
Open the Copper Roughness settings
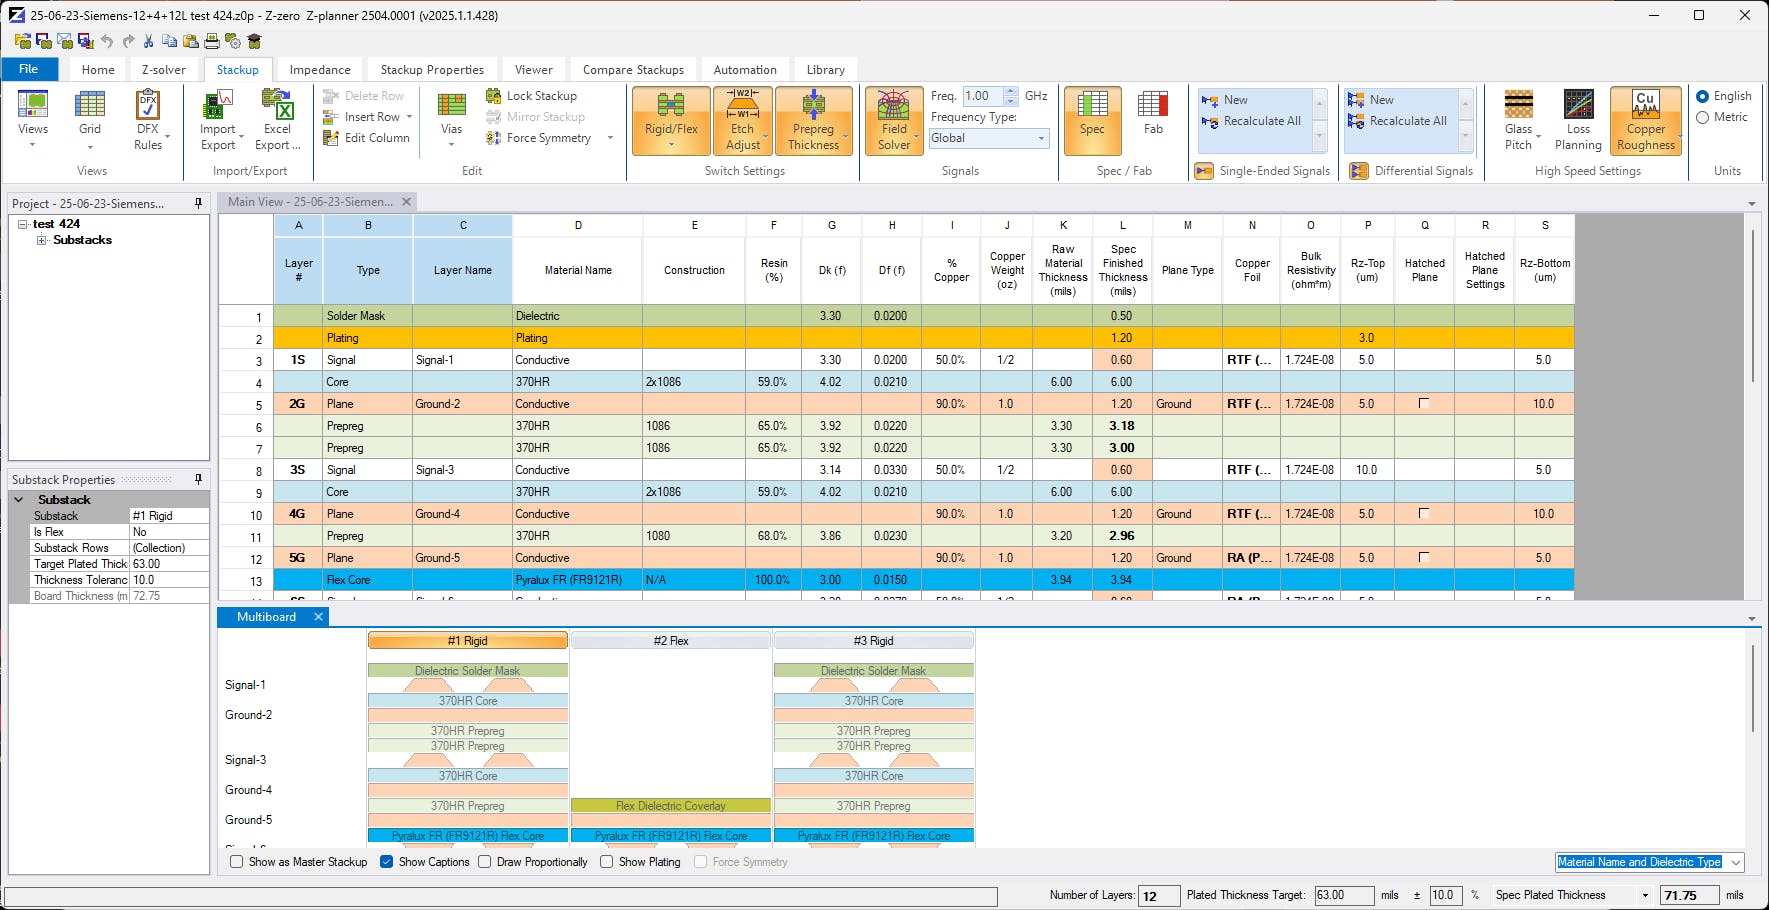[1645, 120]
